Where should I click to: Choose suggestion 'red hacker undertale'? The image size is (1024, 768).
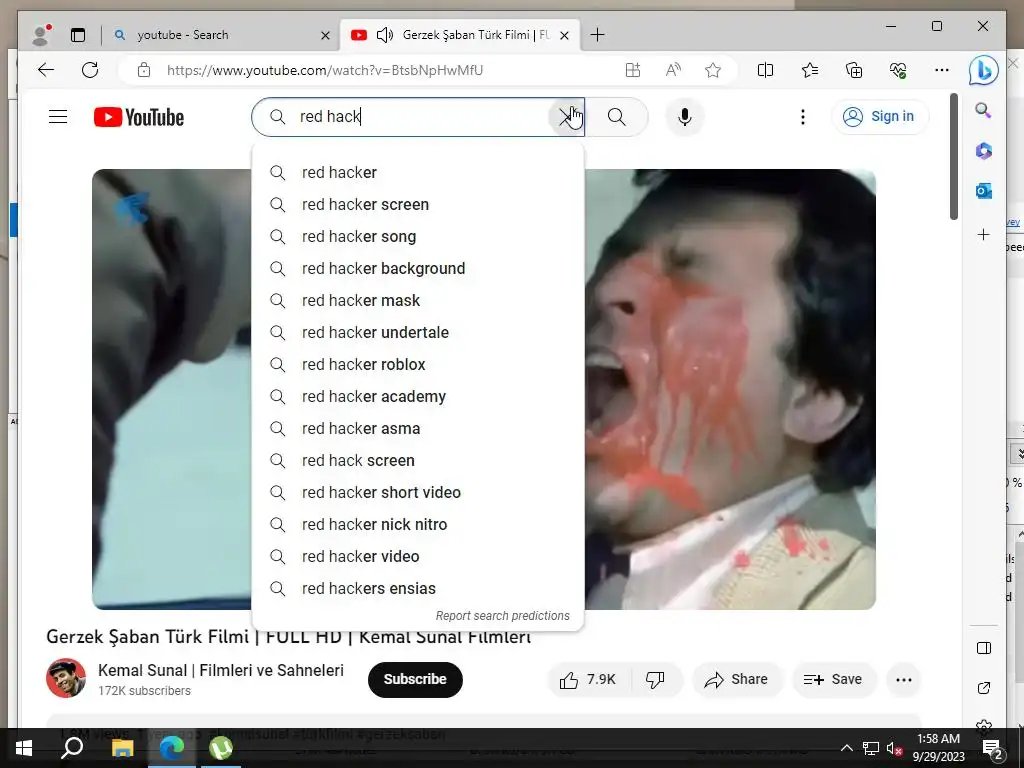pyautogui.click(x=418, y=332)
